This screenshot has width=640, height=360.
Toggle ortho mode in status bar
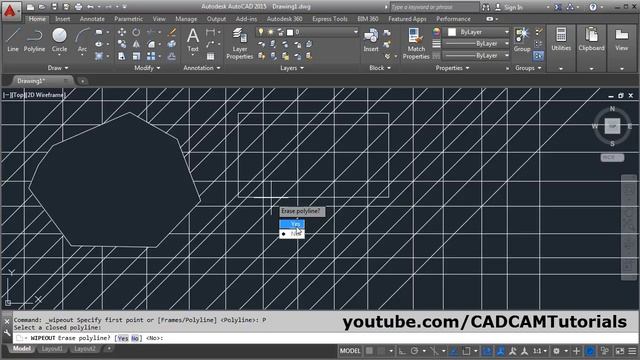[x=402, y=351]
